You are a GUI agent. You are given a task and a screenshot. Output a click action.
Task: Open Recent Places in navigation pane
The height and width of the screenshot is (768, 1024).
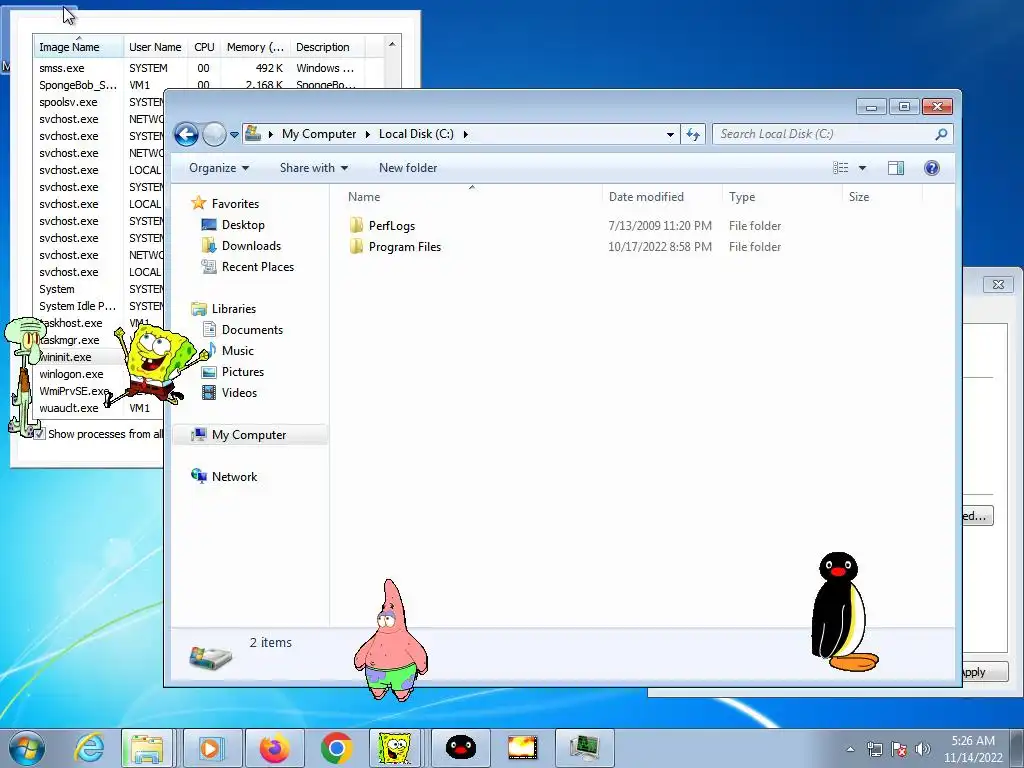pyautogui.click(x=257, y=266)
